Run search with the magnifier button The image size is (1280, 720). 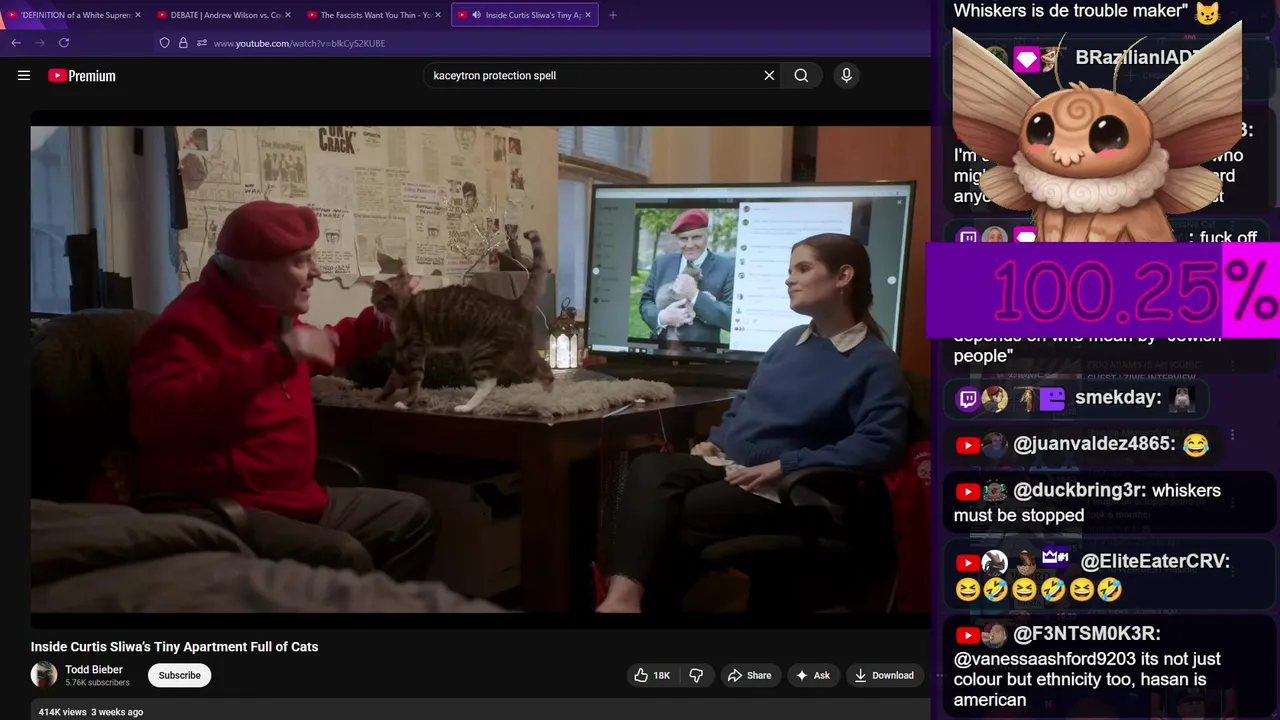point(801,75)
